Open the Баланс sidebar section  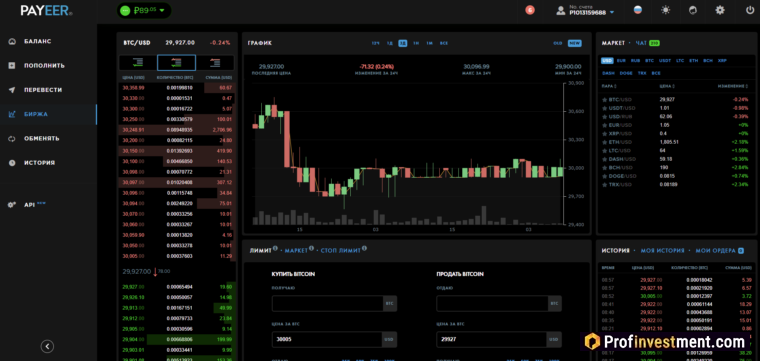pos(37,42)
